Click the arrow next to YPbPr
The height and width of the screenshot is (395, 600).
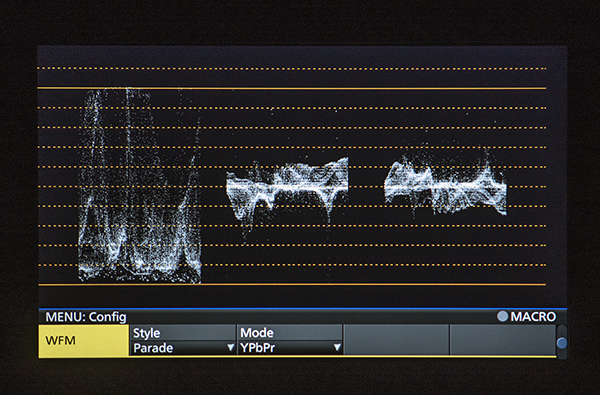(x=337, y=348)
